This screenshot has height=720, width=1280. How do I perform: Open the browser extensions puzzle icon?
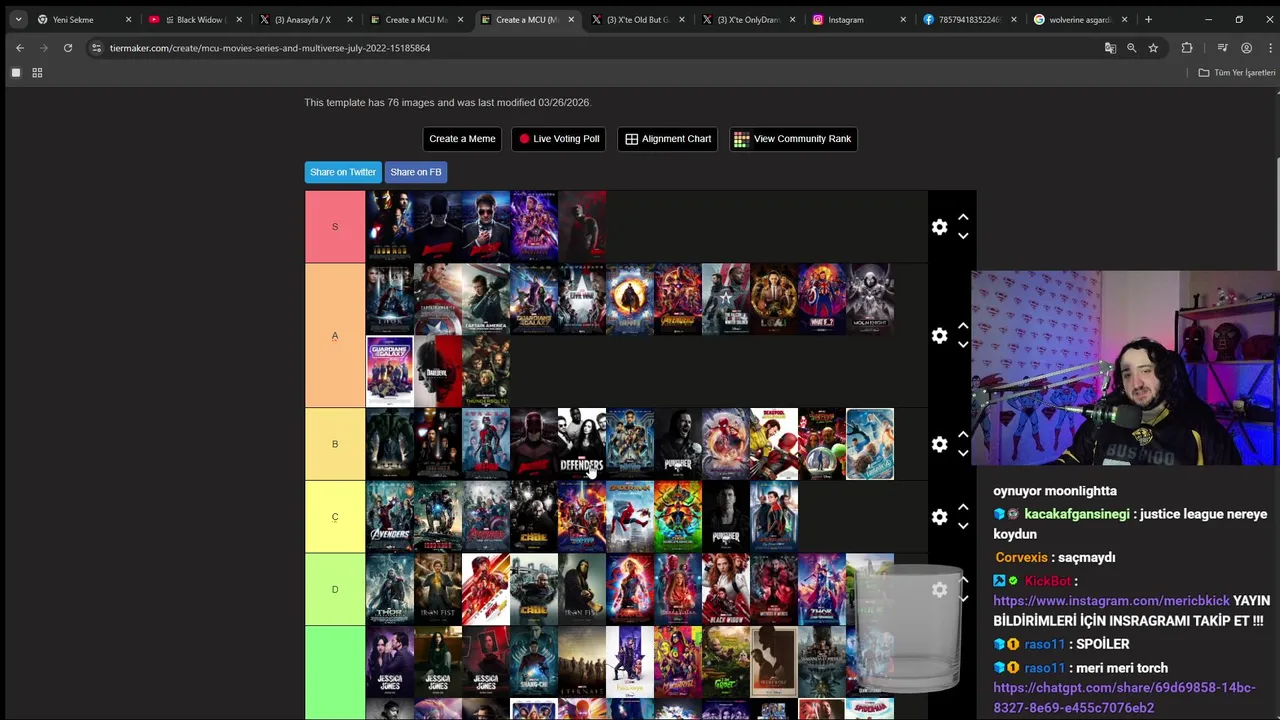pyautogui.click(x=1187, y=48)
